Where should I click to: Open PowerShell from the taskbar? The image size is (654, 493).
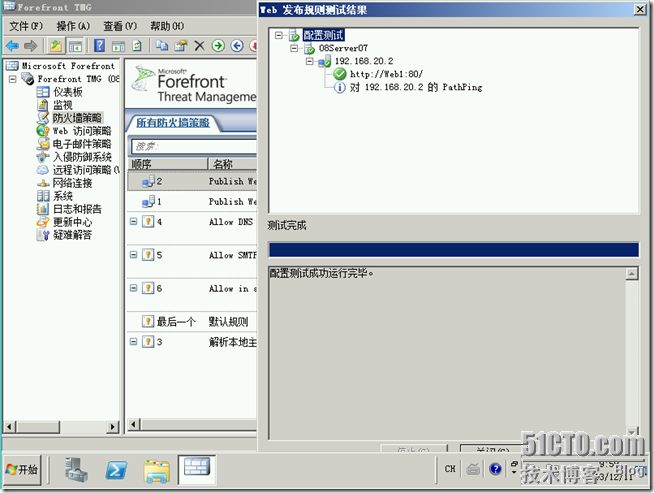(x=116, y=470)
